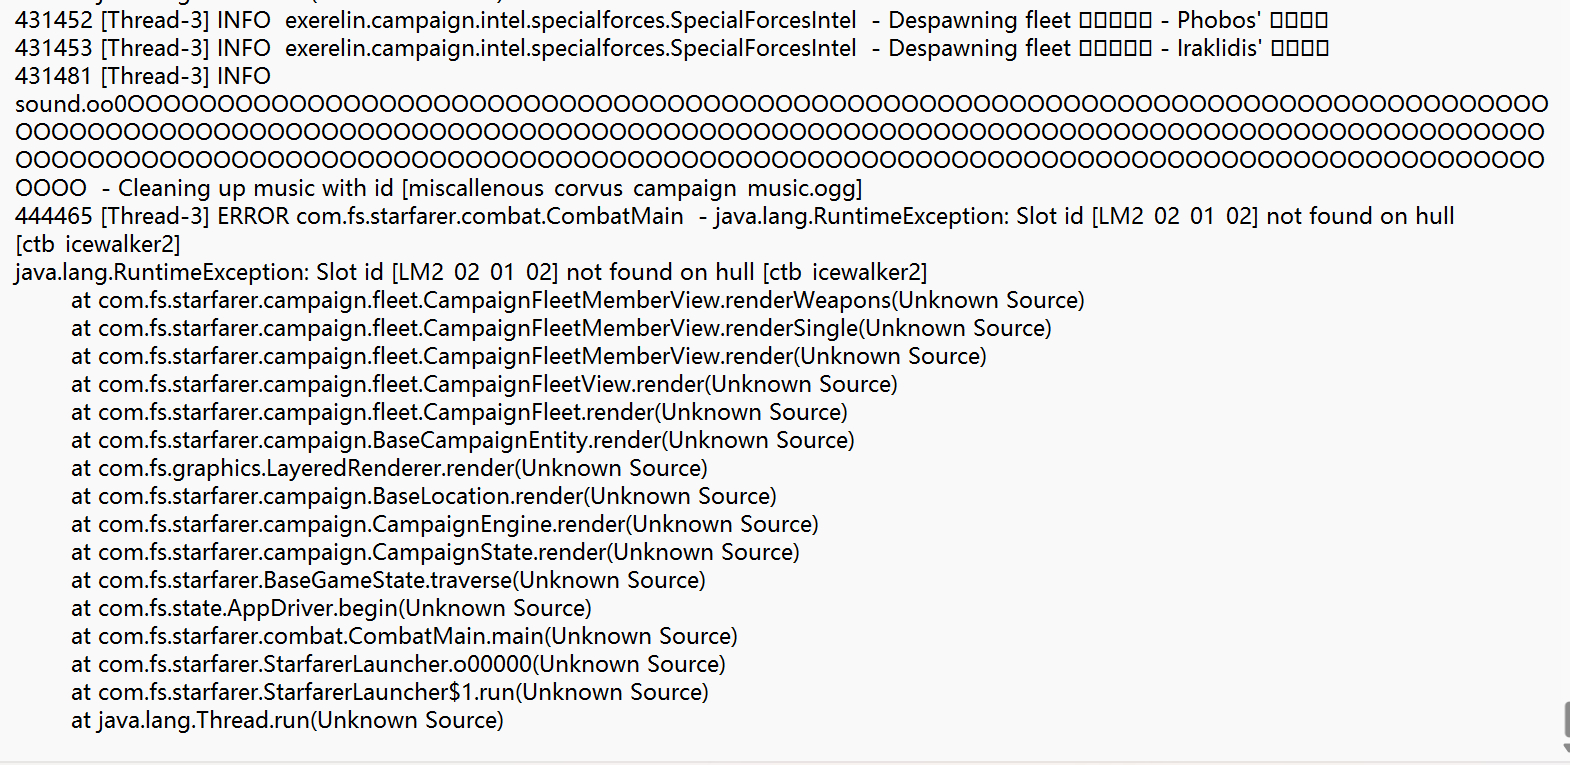
Task: Click the scroll-down arrow at bottom right
Action: tap(1565, 748)
